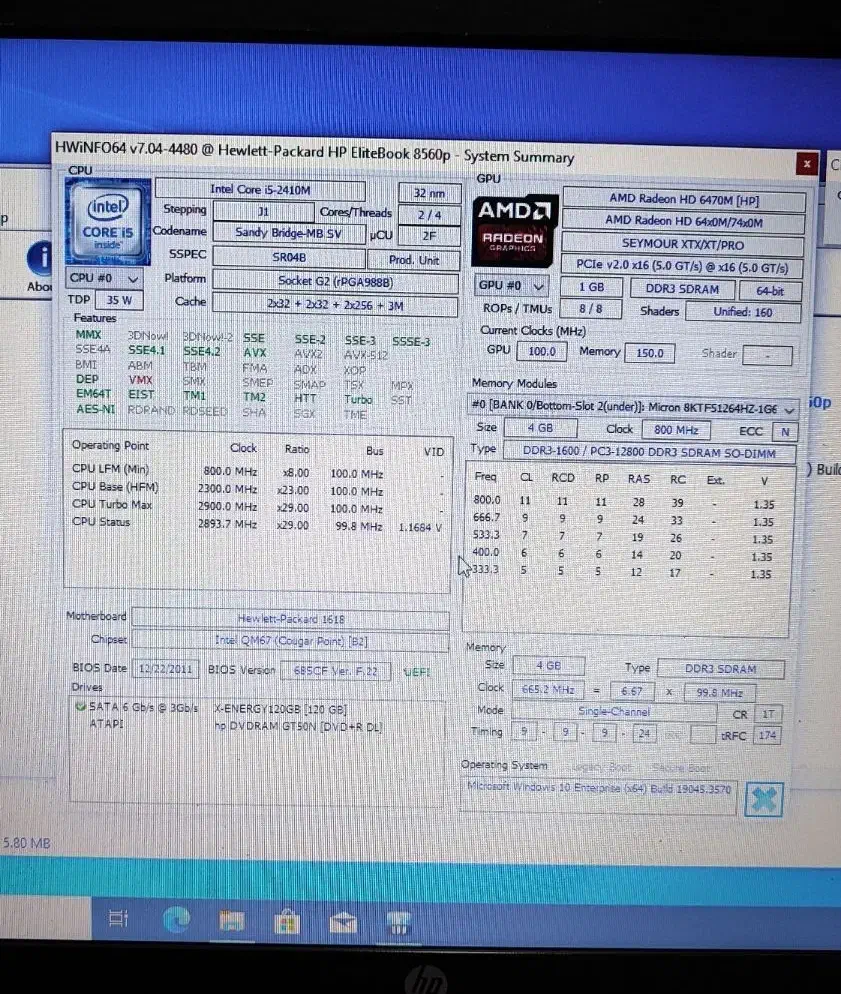Image resolution: width=841 pixels, height=994 pixels.
Task: Open the Mail app from the taskbar
Action: (x=343, y=919)
